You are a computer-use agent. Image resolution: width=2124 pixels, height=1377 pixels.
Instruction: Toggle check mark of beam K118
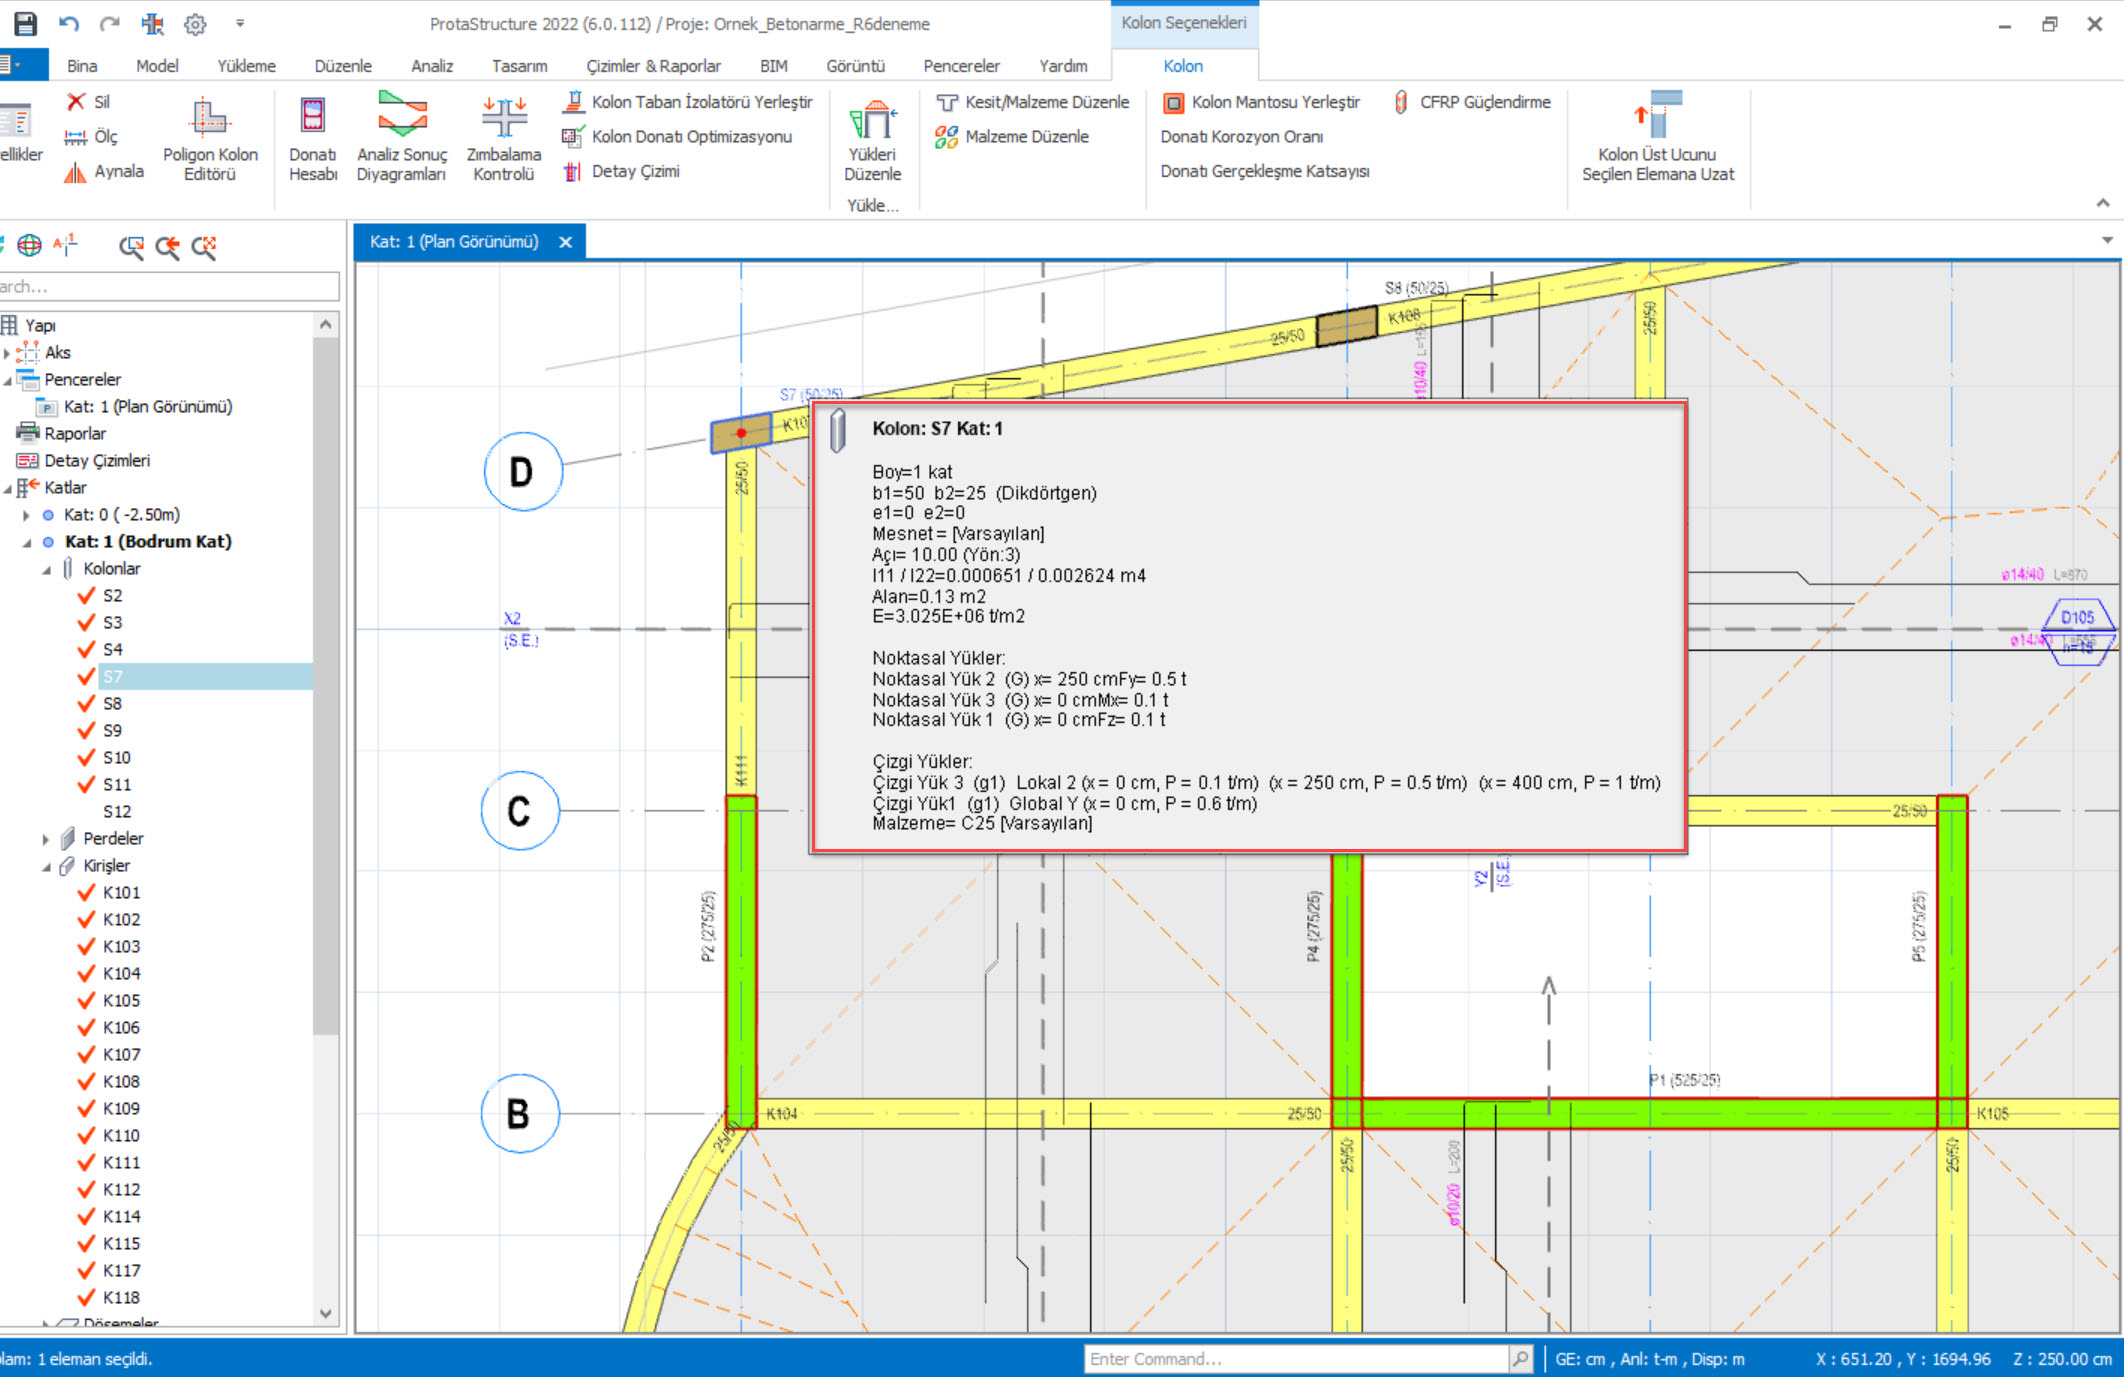(x=86, y=1297)
